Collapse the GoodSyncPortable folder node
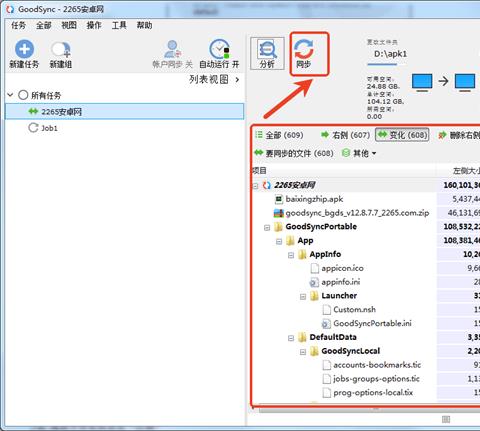The image size is (480, 431). click(267, 228)
